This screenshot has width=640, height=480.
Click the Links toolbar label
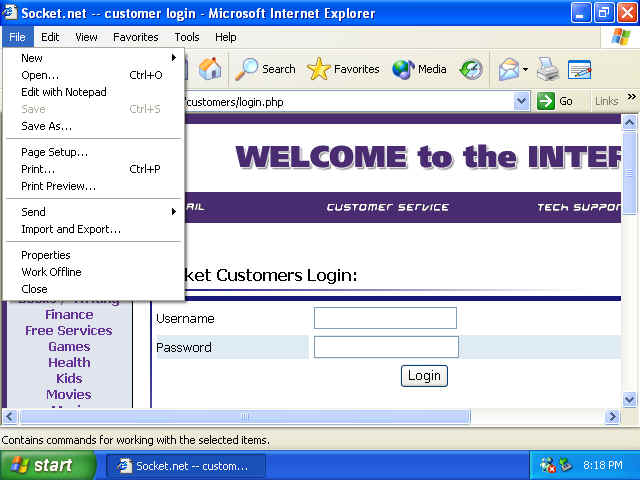(x=606, y=101)
